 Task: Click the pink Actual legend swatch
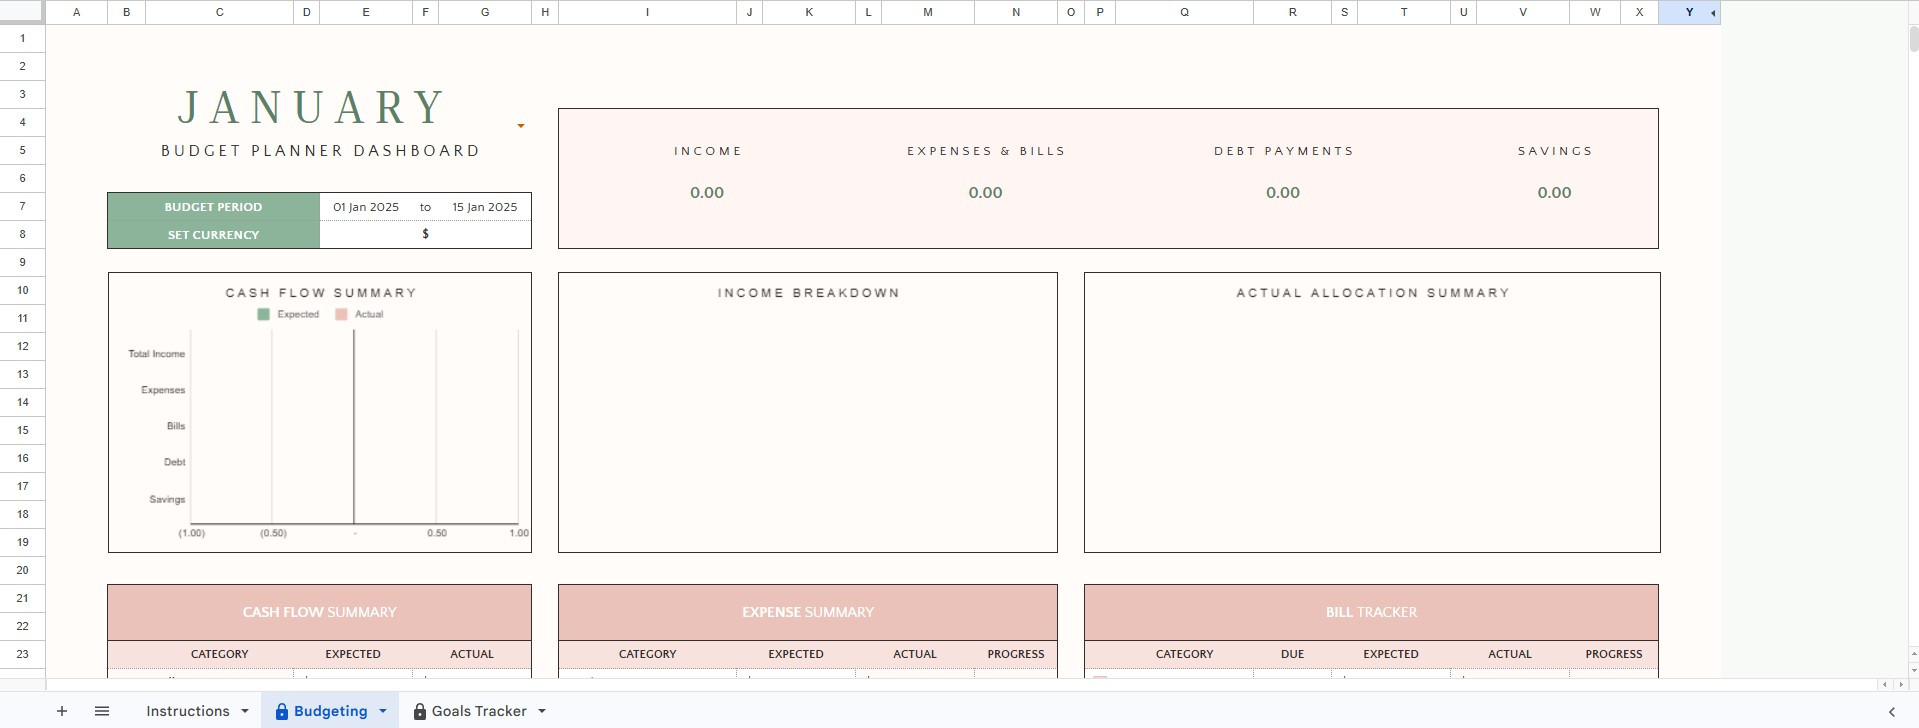pyautogui.click(x=341, y=314)
